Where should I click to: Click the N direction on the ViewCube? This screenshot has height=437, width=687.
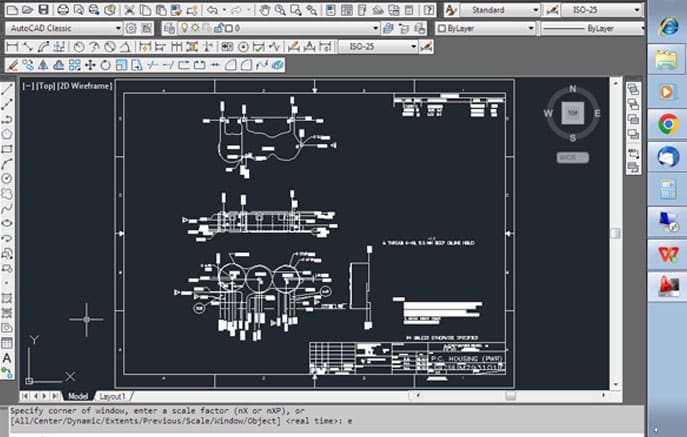(573, 89)
